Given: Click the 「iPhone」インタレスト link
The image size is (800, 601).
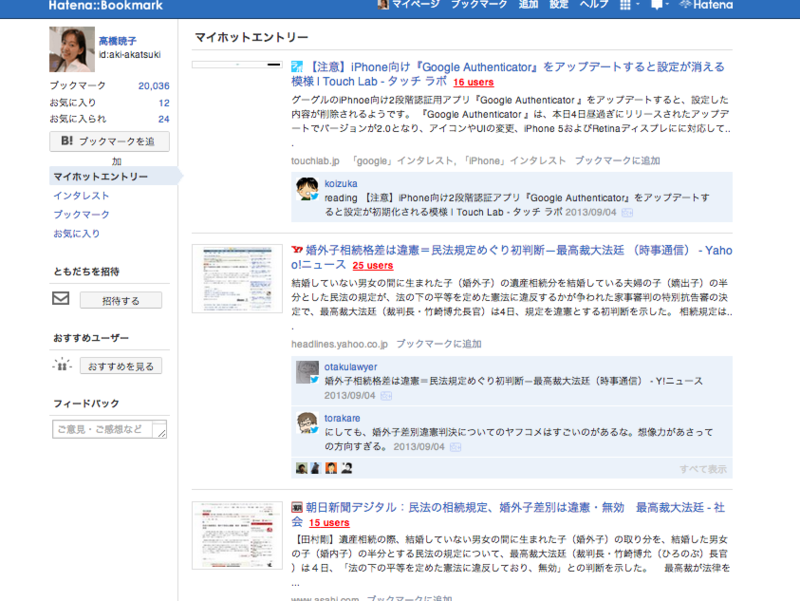Looking at the screenshot, I should coord(514,161).
